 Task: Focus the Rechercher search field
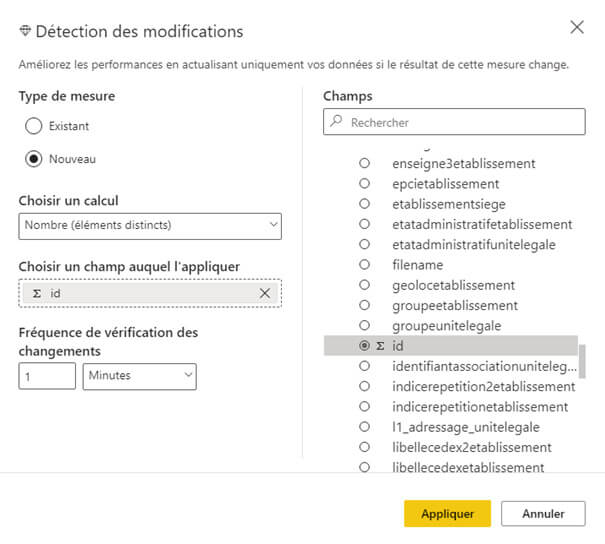pyautogui.click(x=454, y=122)
